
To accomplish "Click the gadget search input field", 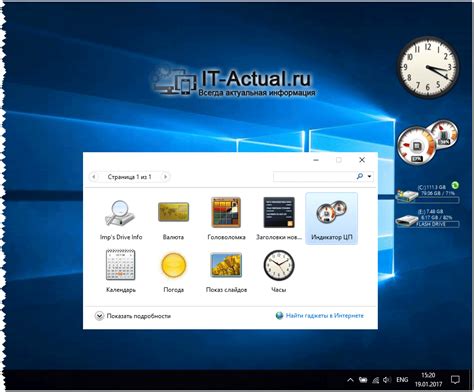I will pyautogui.click(x=314, y=176).
